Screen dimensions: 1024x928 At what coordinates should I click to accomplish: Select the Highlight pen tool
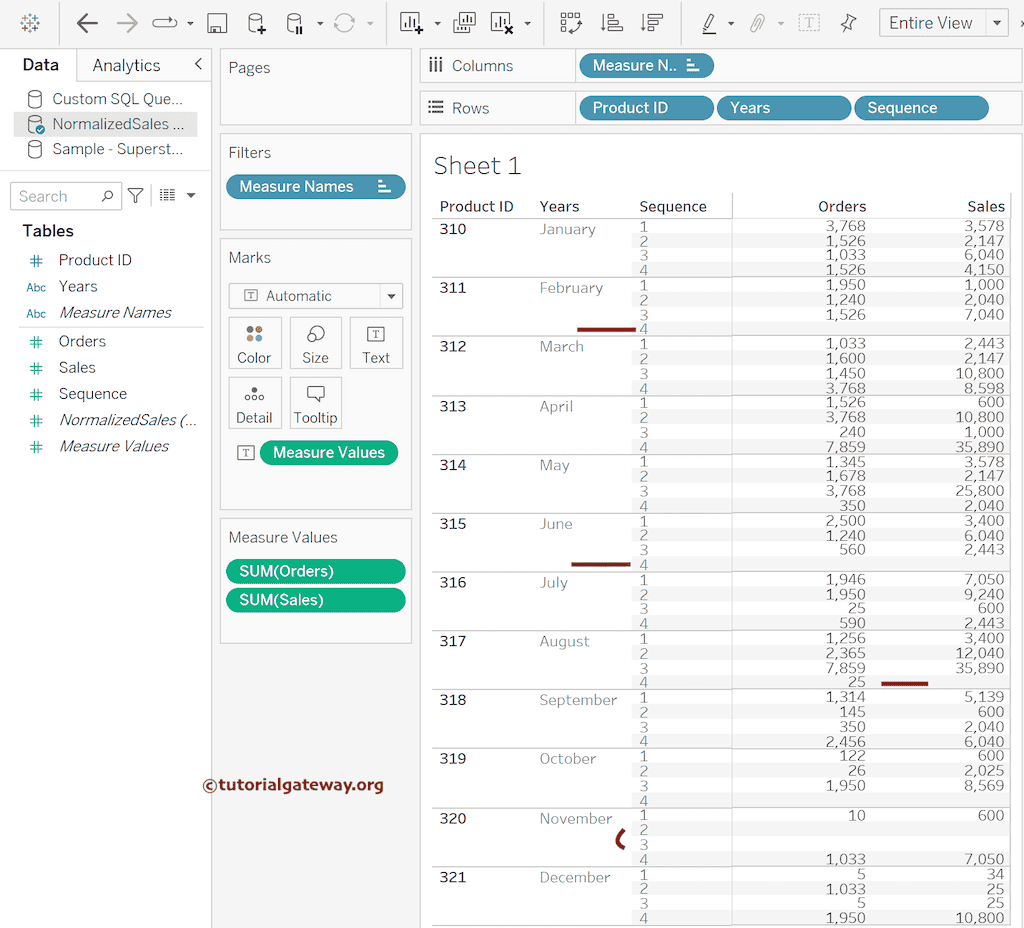click(x=709, y=23)
